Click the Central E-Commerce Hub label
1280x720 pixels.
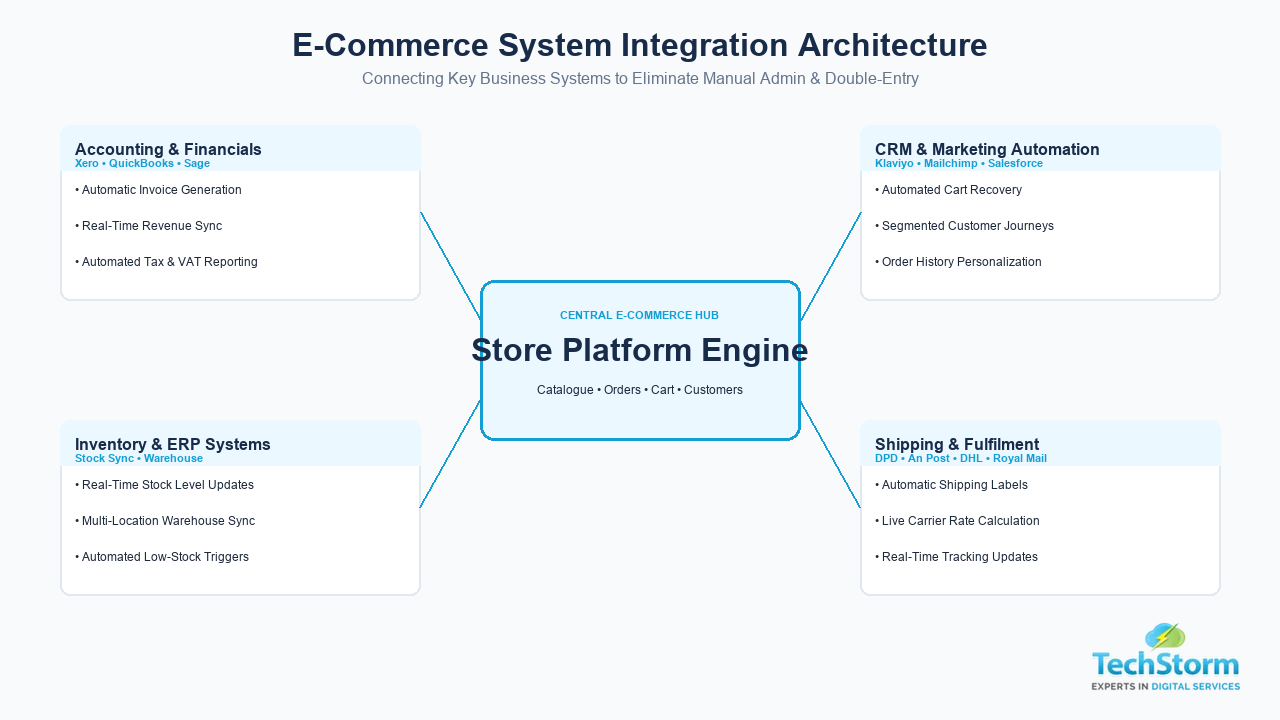[639, 315]
